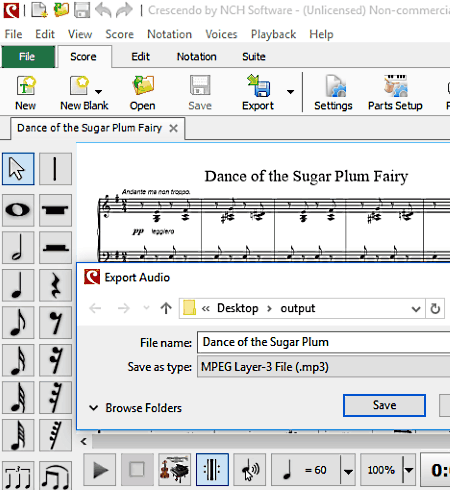Expand the path history dropdown chevron
Screen dimensions: 450x492
tap(416, 309)
